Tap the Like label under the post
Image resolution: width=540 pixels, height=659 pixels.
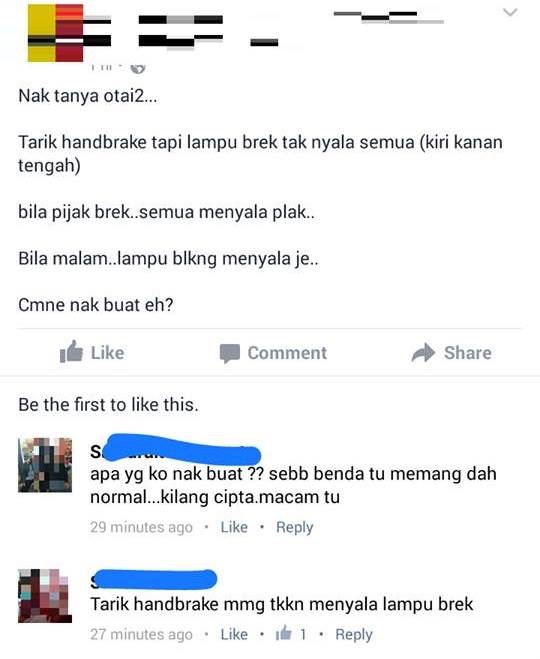pyautogui.click(x=108, y=353)
